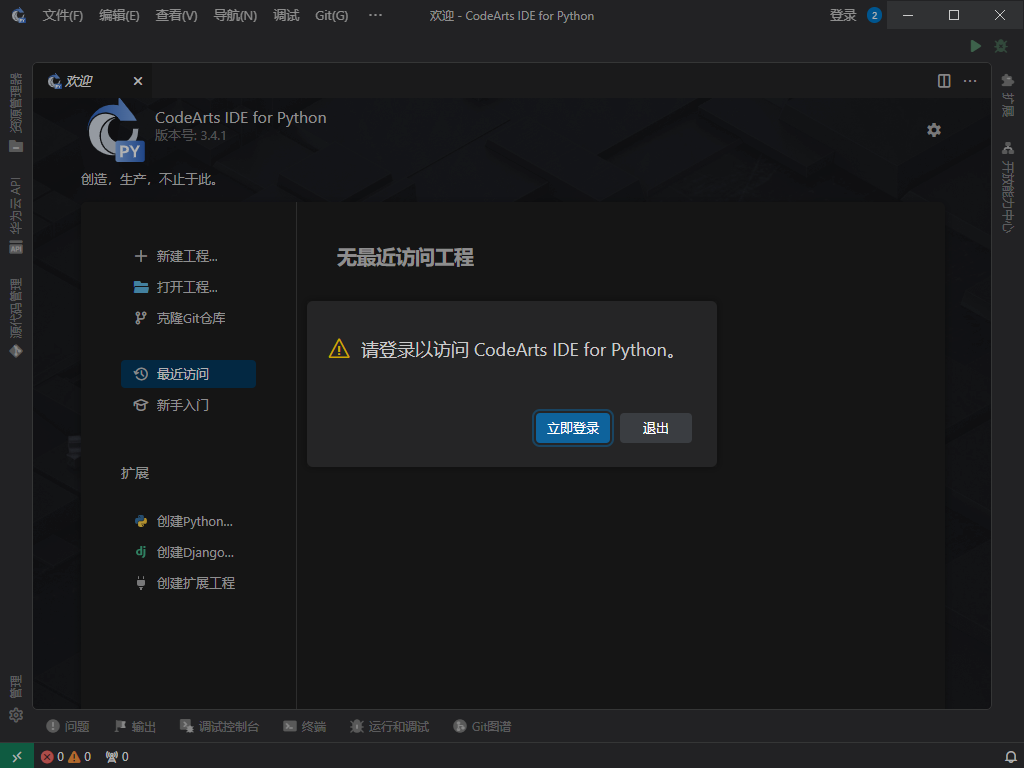The height and width of the screenshot is (768, 1024).
Task: Split the editor with the layout icon
Action: [x=944, y=81]
